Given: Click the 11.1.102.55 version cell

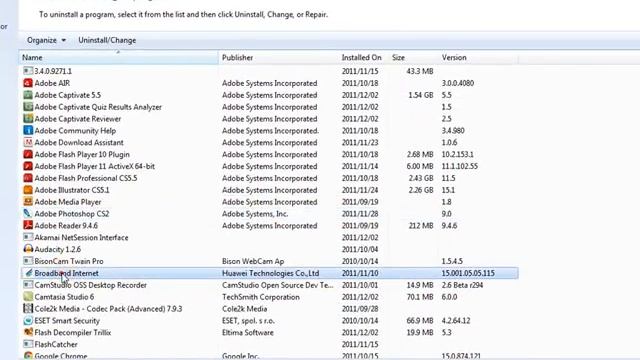Looking at the screenshot, I should 460,166.
